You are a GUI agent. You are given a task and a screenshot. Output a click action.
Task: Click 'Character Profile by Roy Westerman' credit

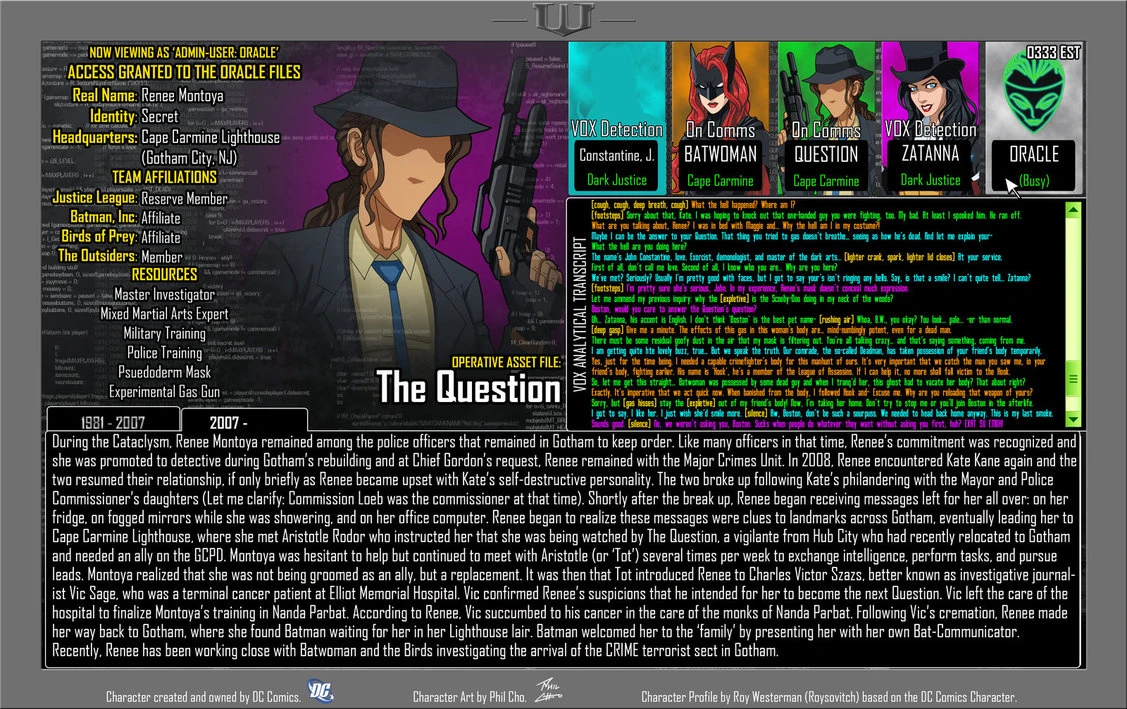coord(829,697)
